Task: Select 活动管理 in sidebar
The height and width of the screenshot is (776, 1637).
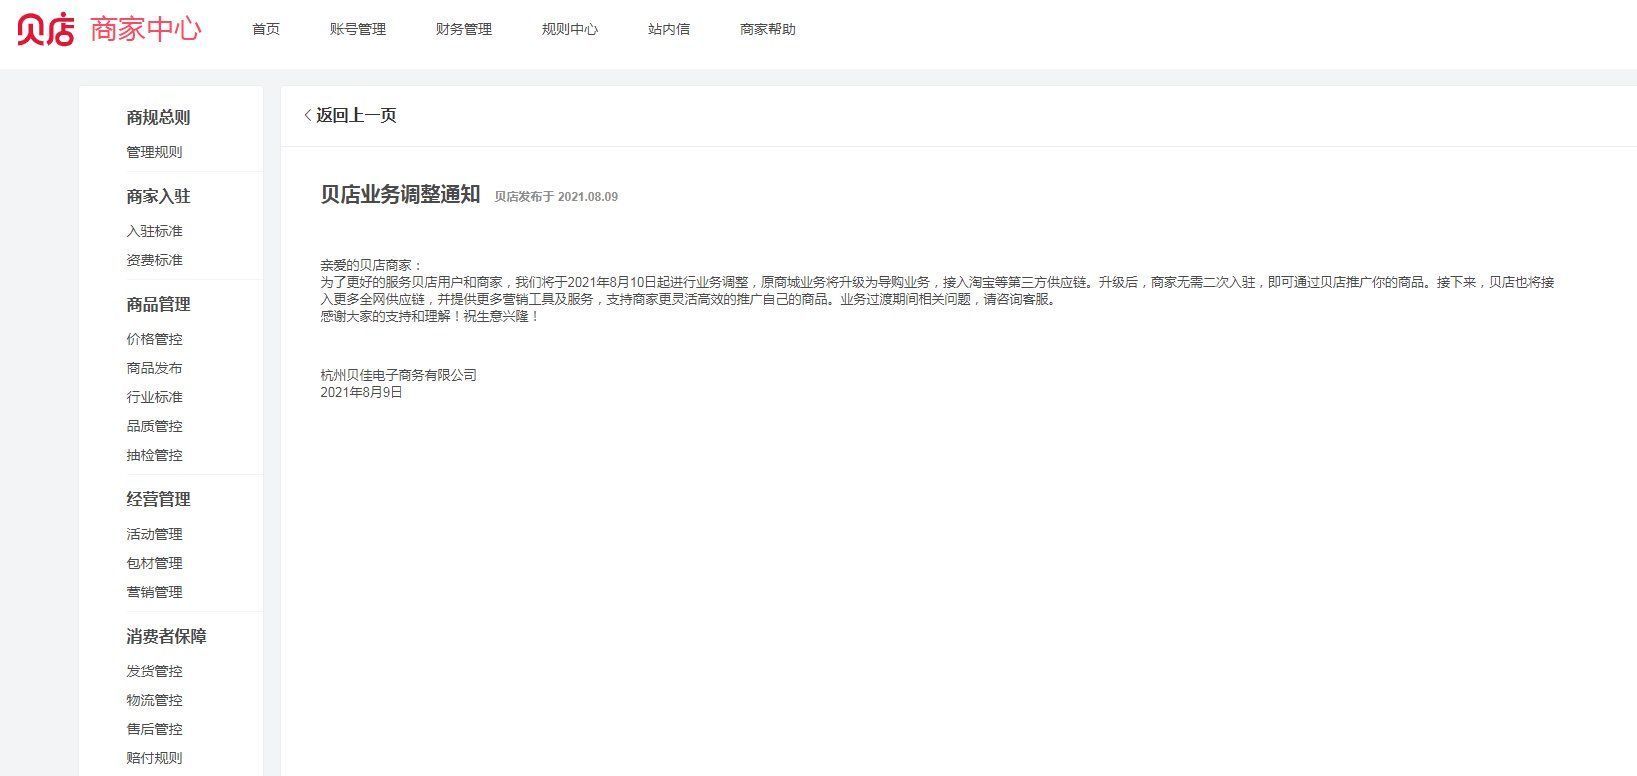Action: coord(154,534)
